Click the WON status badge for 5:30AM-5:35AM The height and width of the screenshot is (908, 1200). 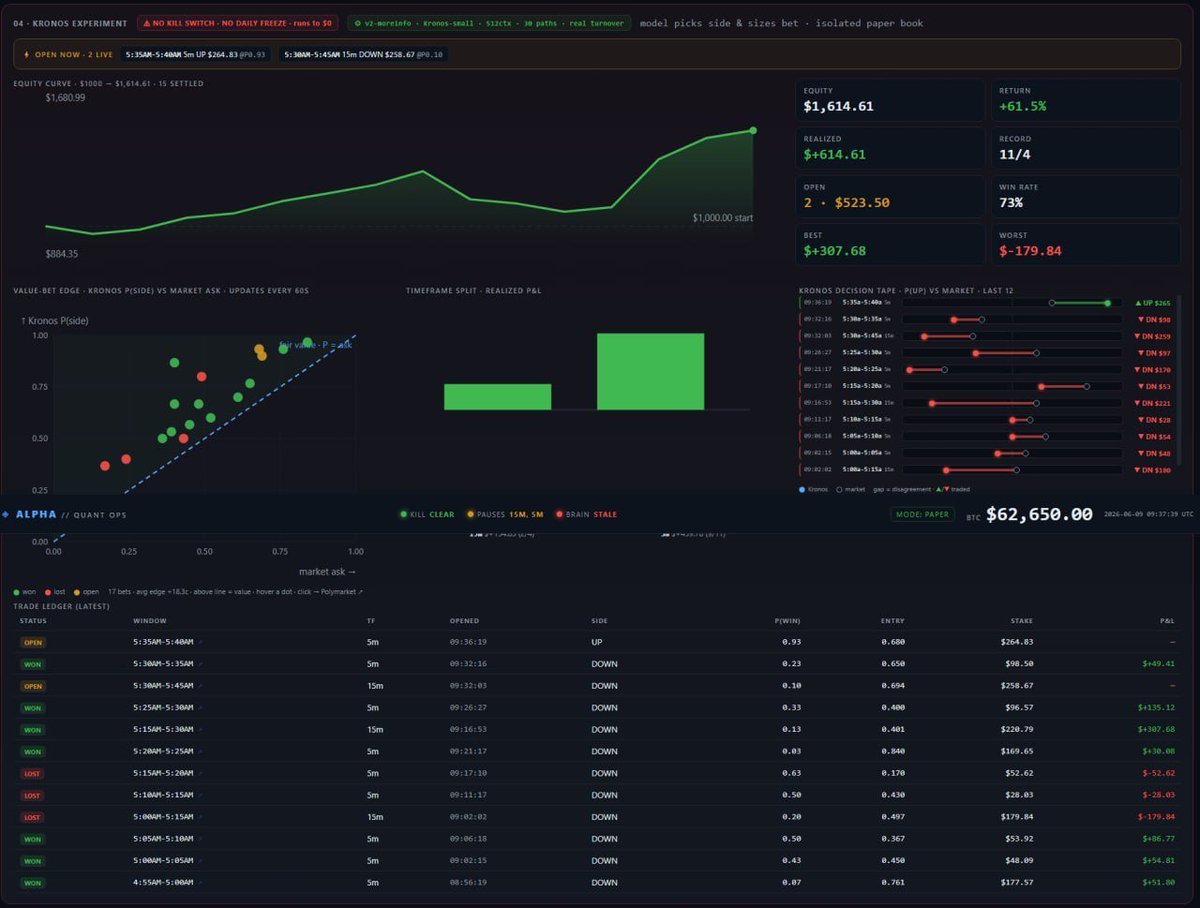33,664
